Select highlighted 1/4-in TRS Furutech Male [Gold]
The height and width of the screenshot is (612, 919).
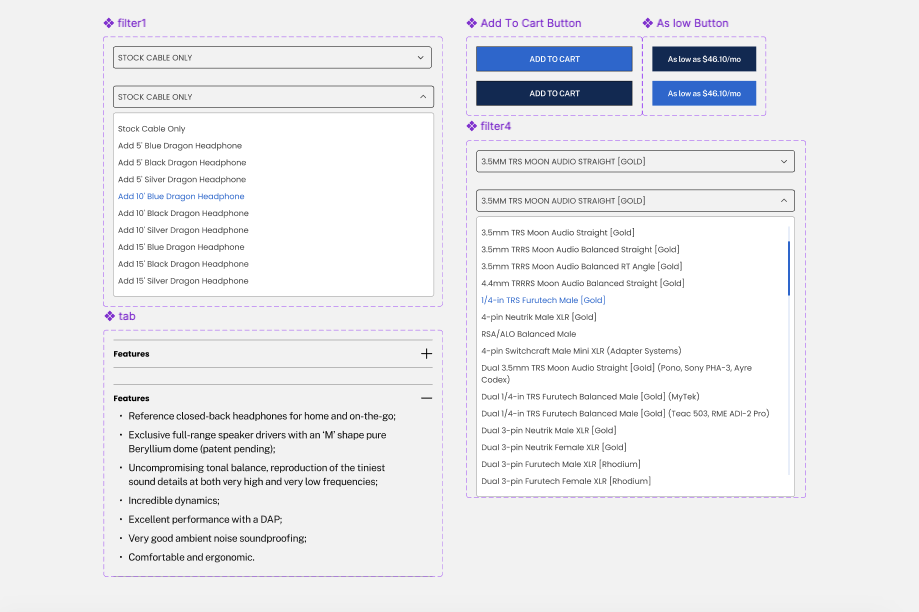coord(543,300)
